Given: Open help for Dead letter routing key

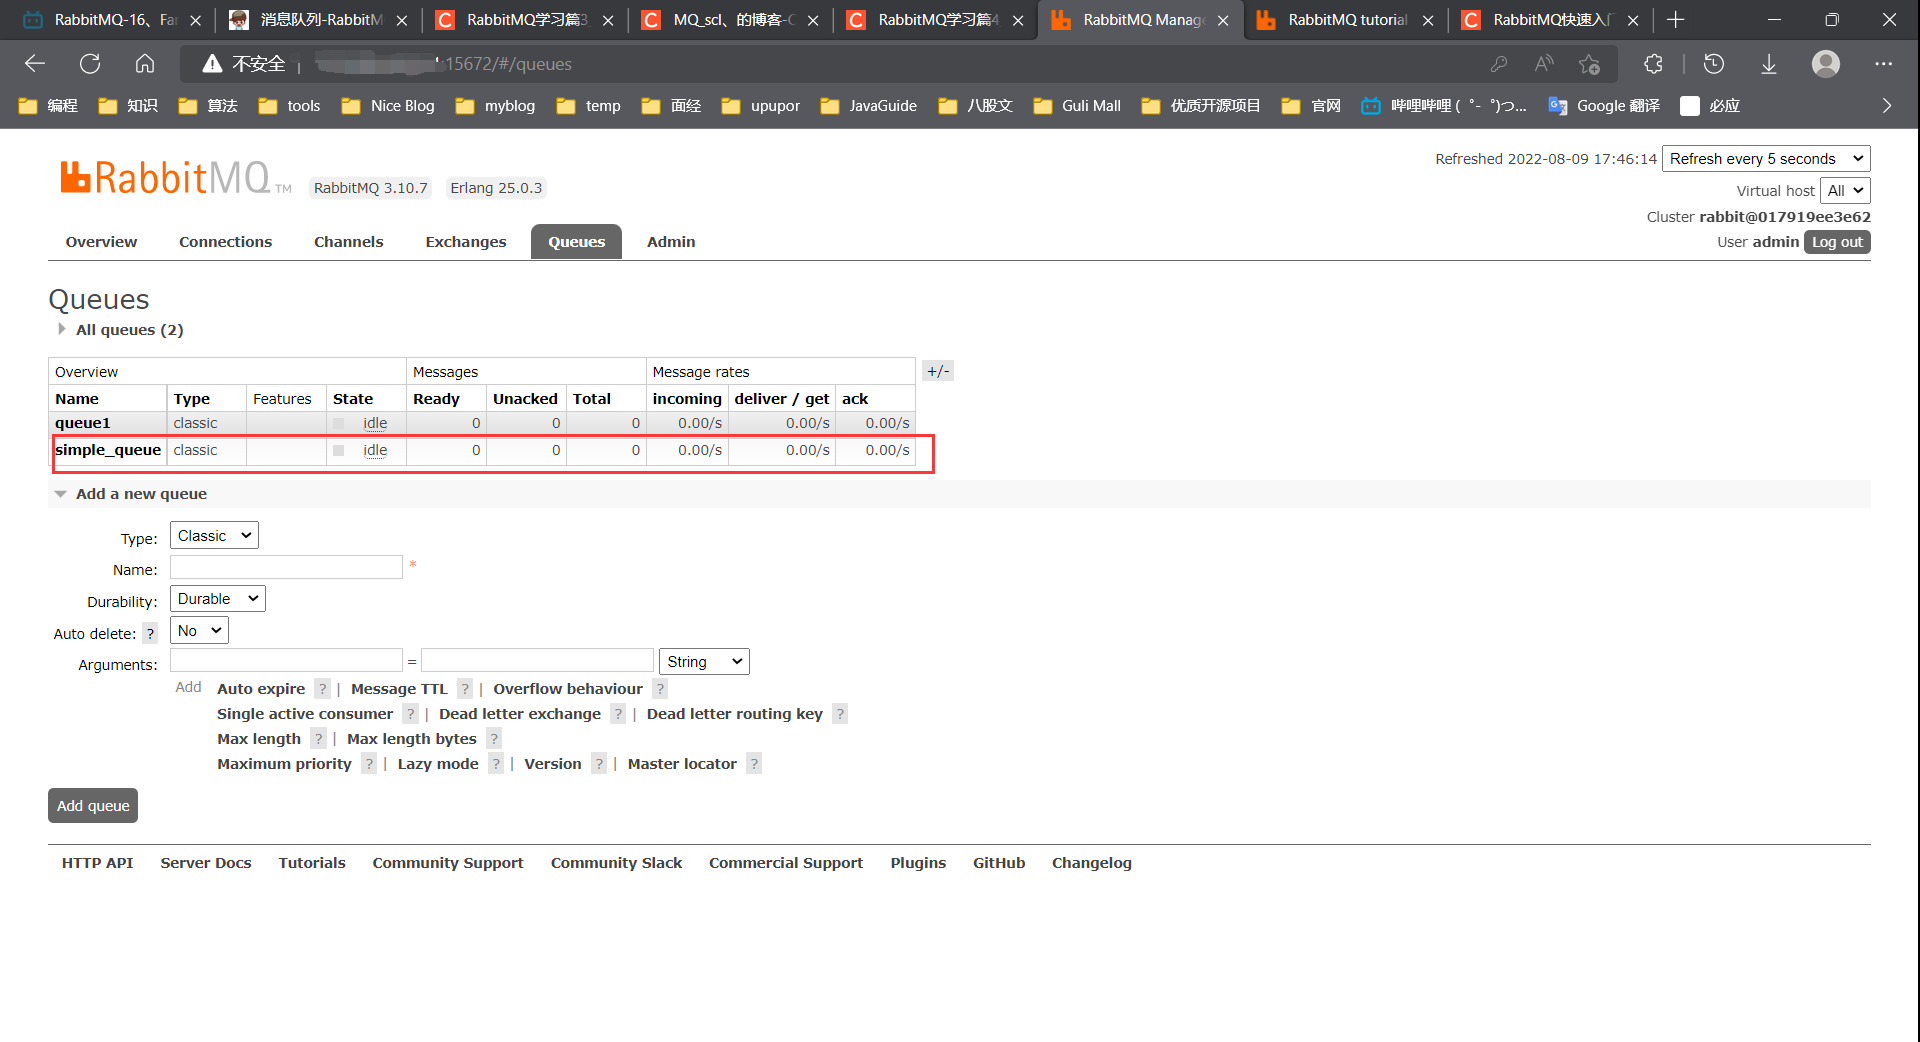Looking at the screenshot, I should [x=840, y=714].
